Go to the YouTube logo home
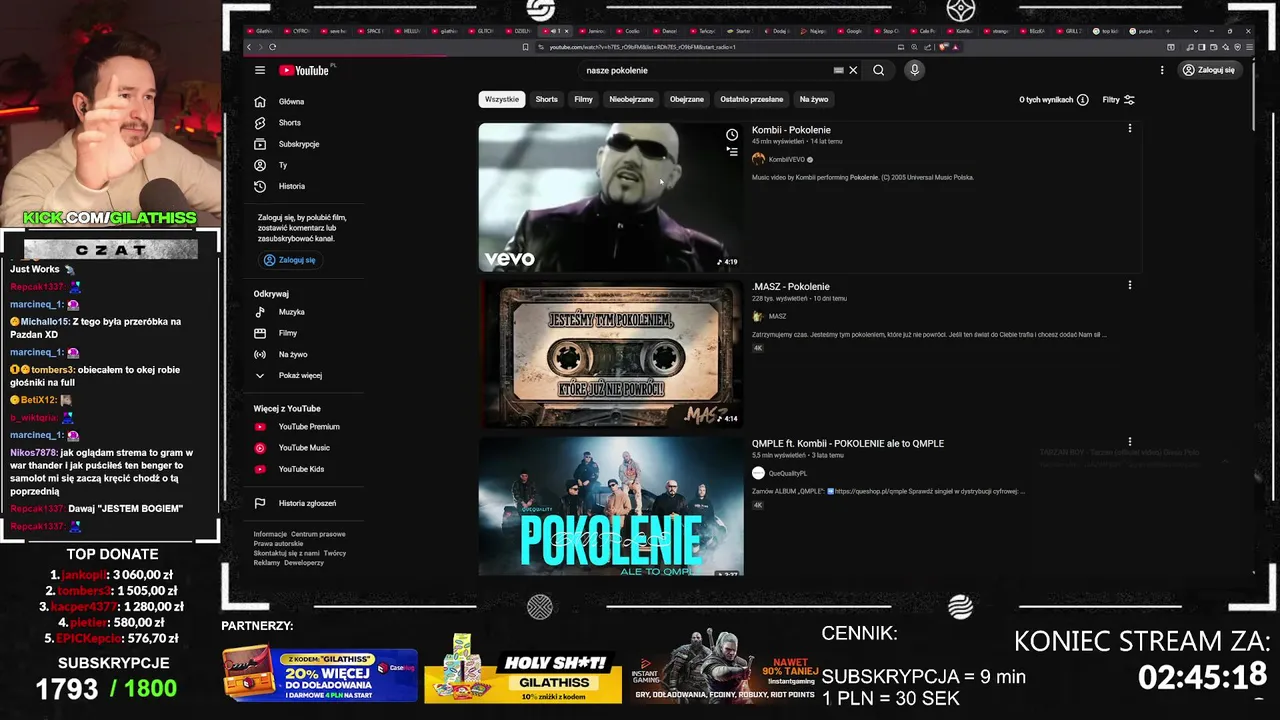The height and width of the screenshot is (720, 1280). tap(305, 70)
